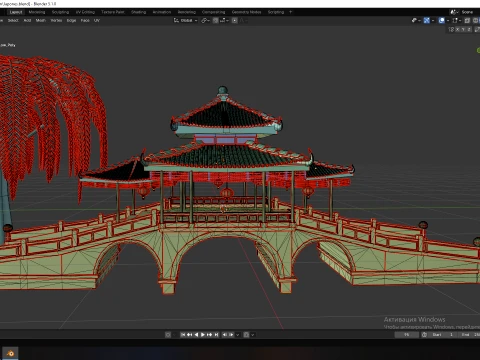Open the Compositing workspace tab

(214, 12)
